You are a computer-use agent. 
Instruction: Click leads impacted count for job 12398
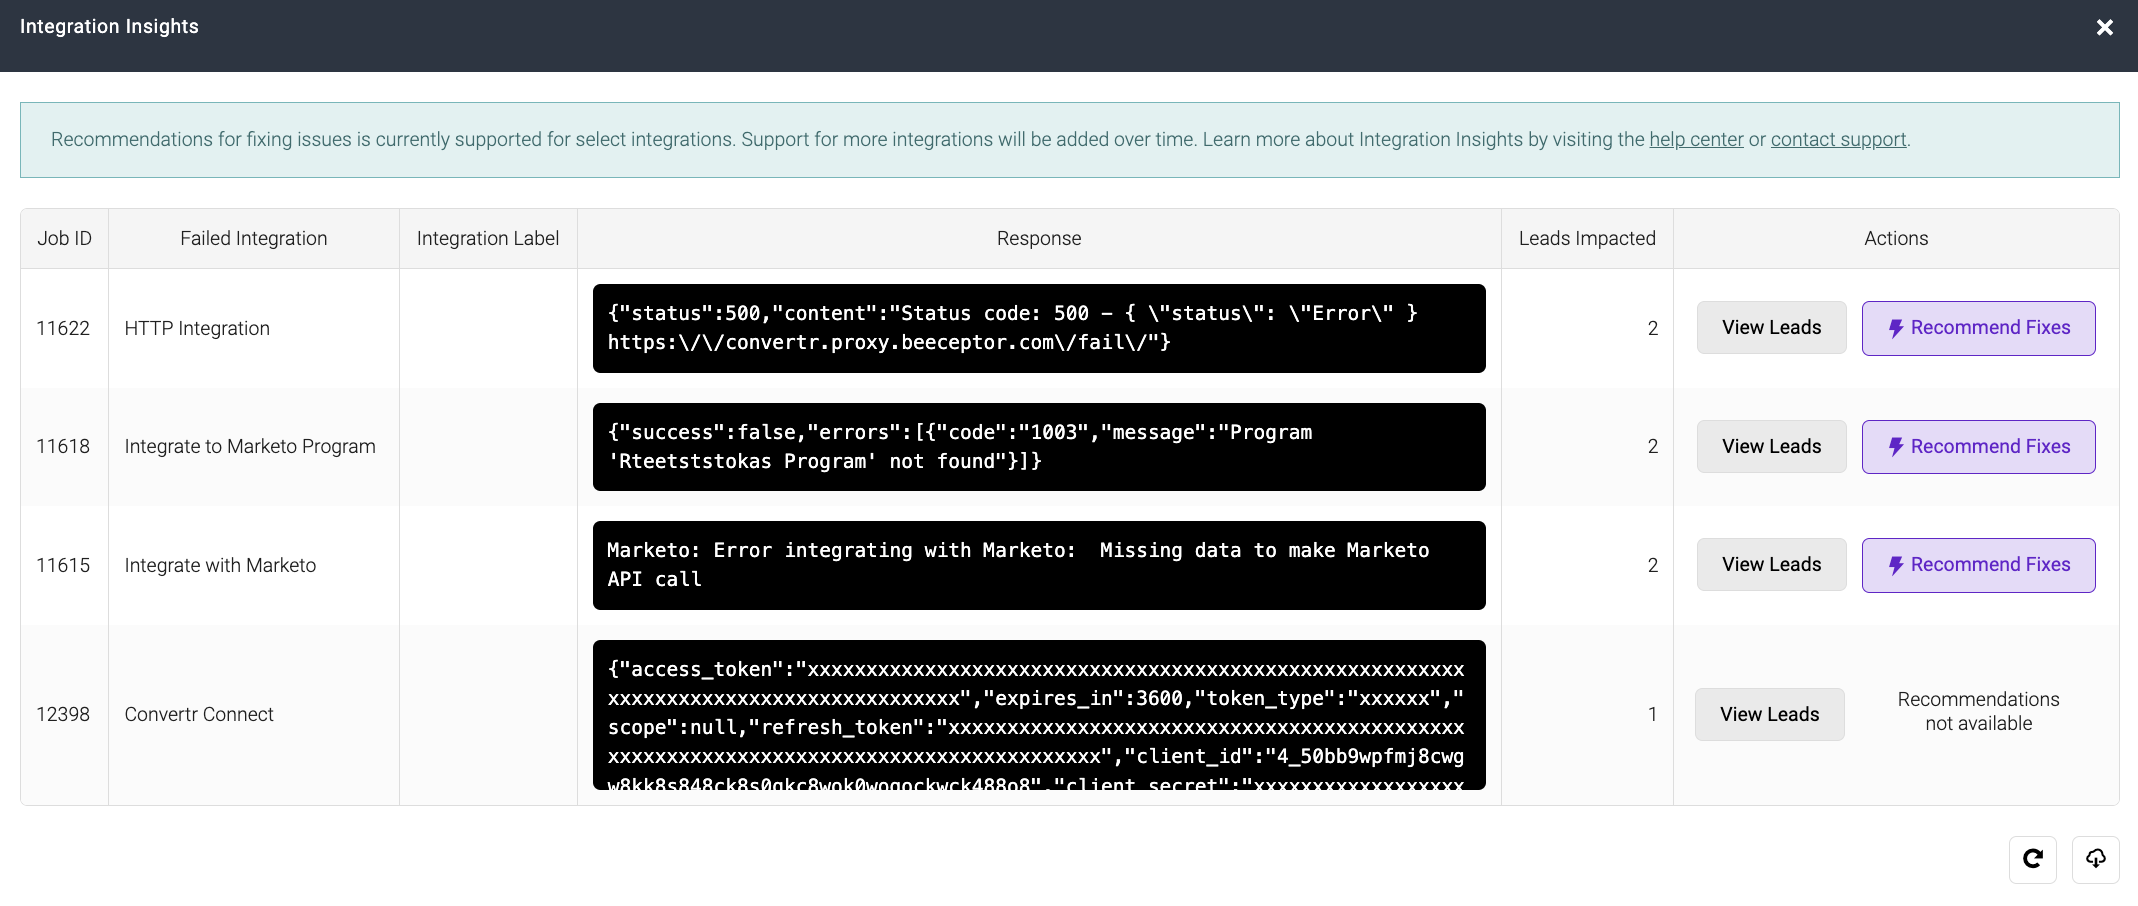pyautogui.click(x=1652, y=715)
